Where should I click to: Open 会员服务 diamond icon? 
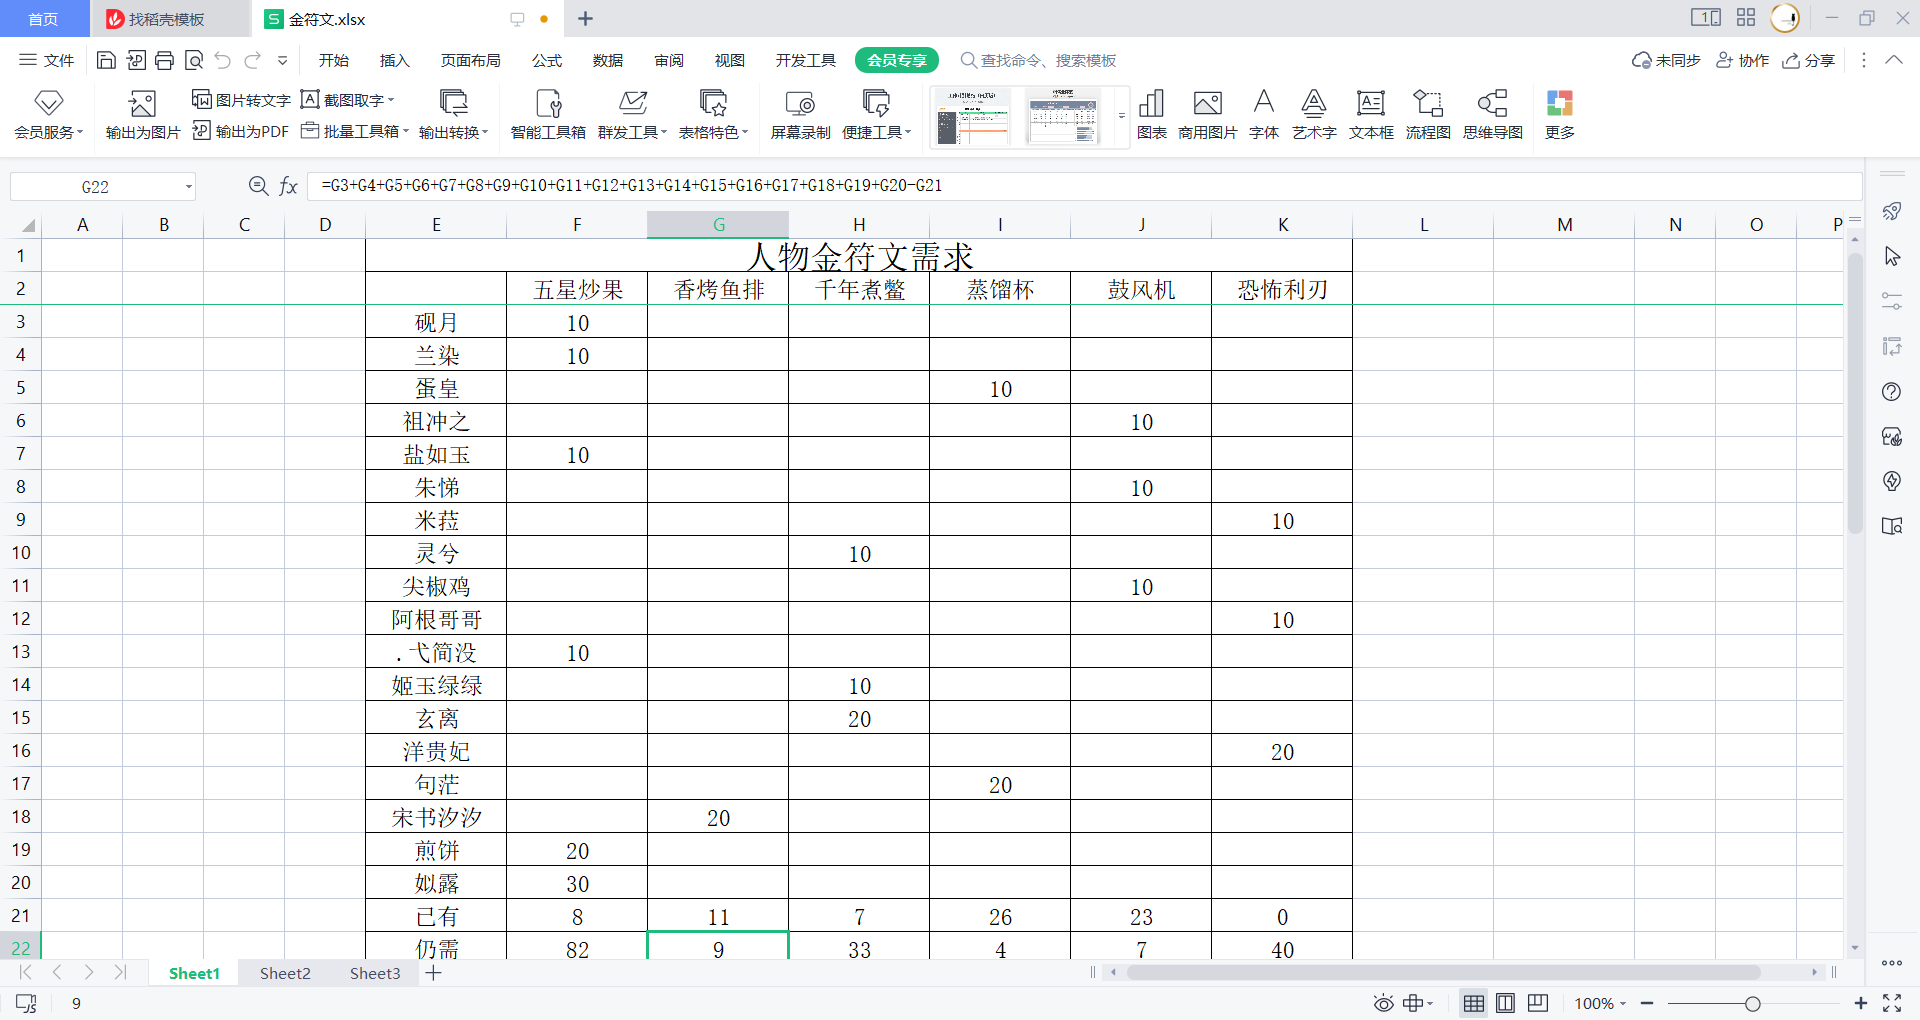(48, 113)
